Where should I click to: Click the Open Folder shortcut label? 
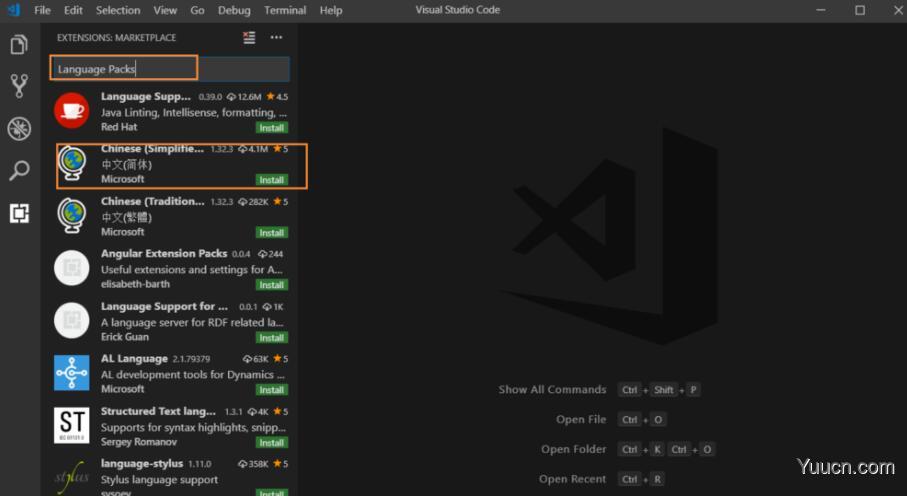(x=574, y=449)
